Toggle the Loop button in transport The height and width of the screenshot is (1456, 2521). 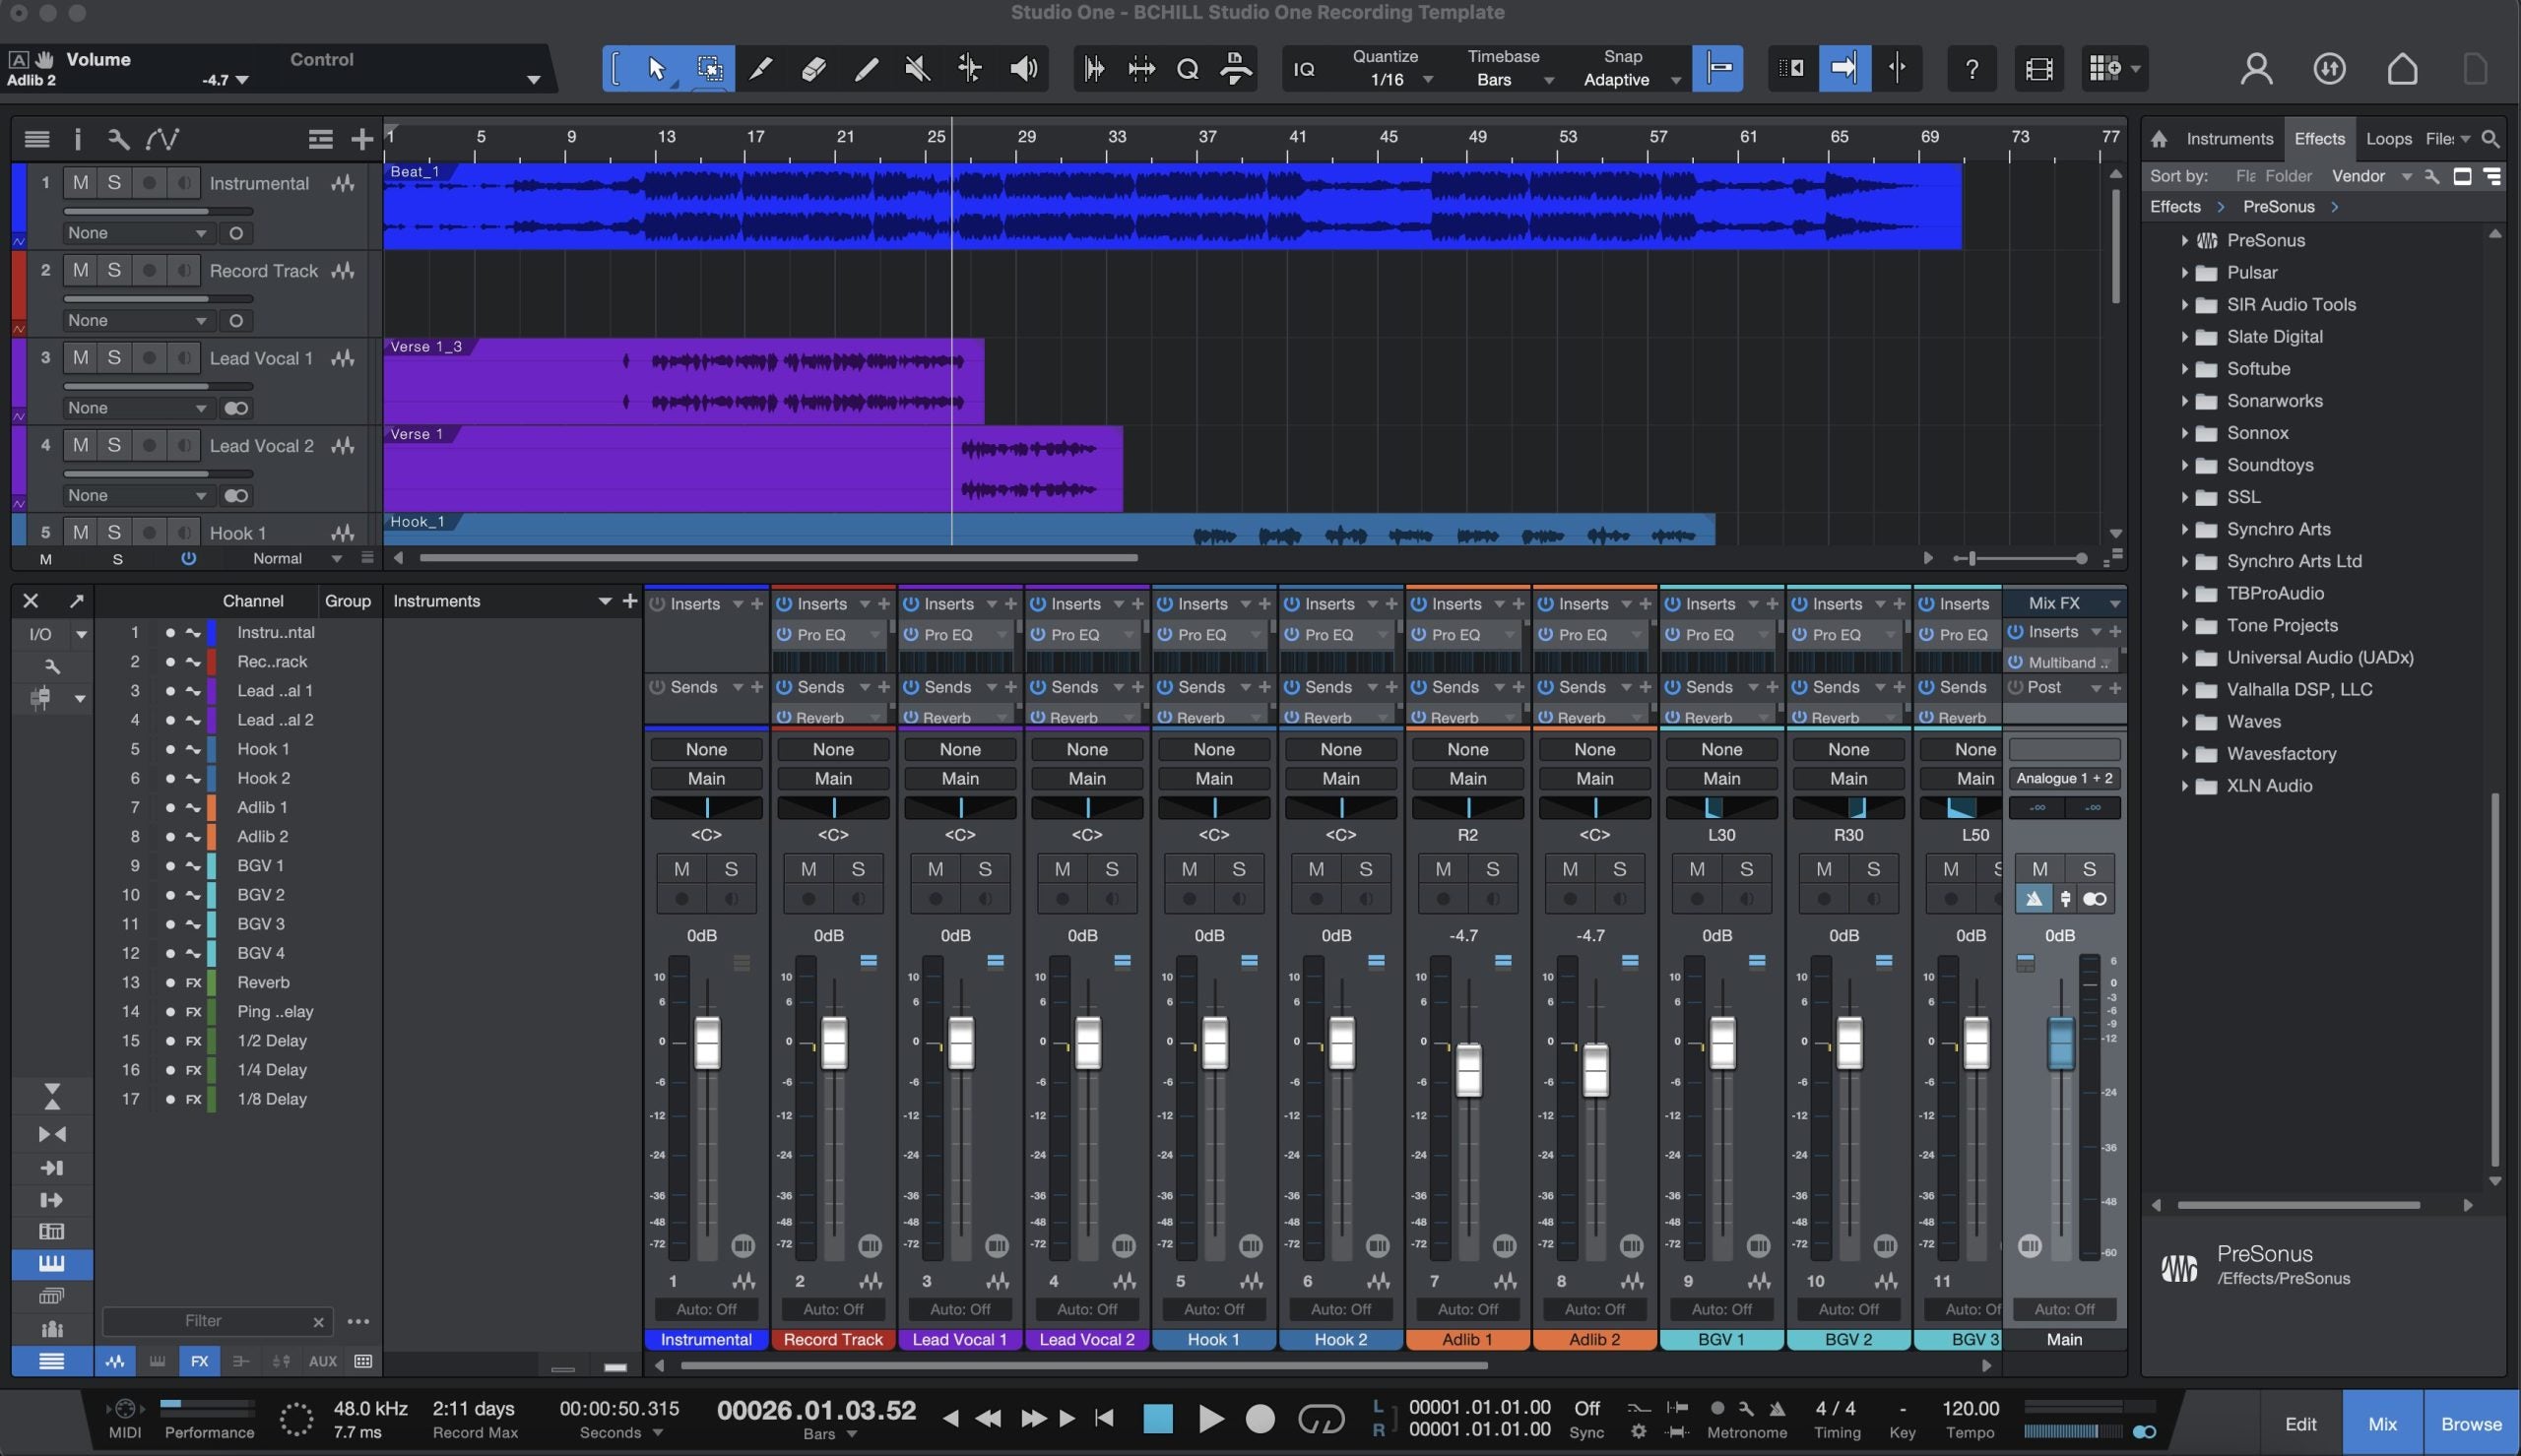tap(1320, 1418)
